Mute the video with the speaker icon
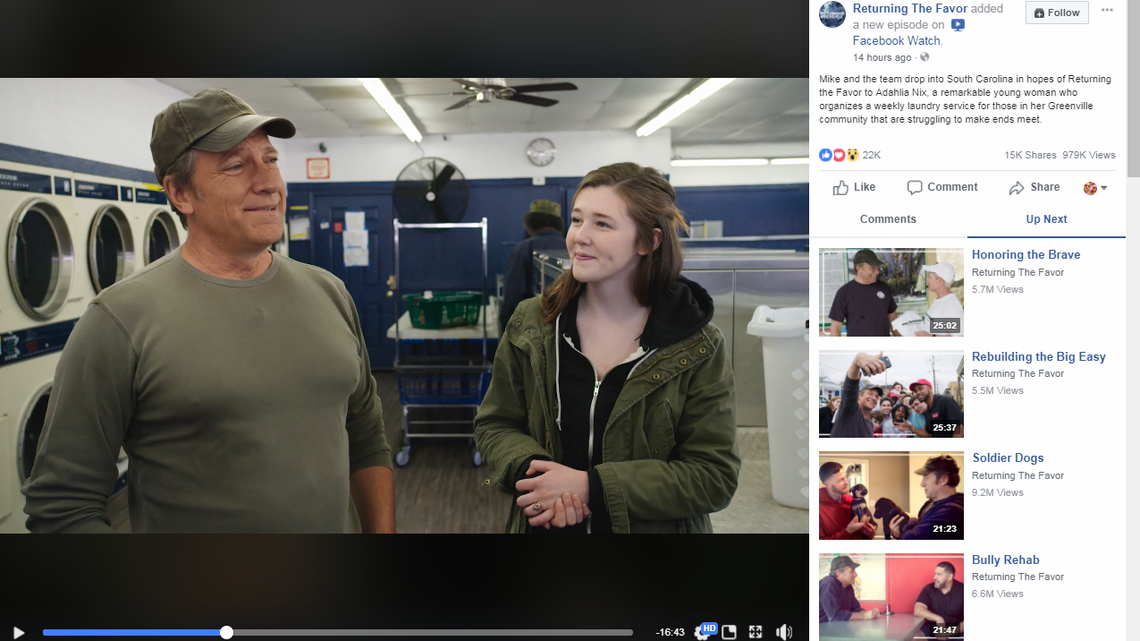The width and height of the screenshot is (1140, 641). click(784, 632)
